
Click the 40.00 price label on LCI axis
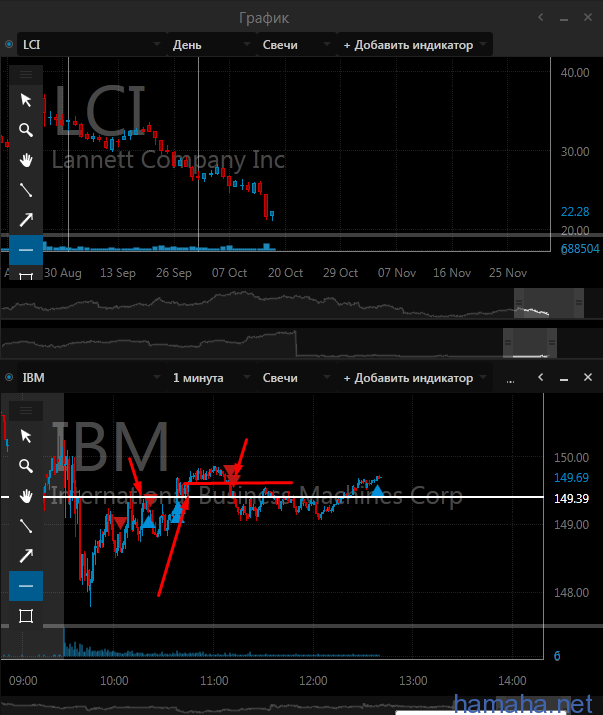[x=575, y=73]
